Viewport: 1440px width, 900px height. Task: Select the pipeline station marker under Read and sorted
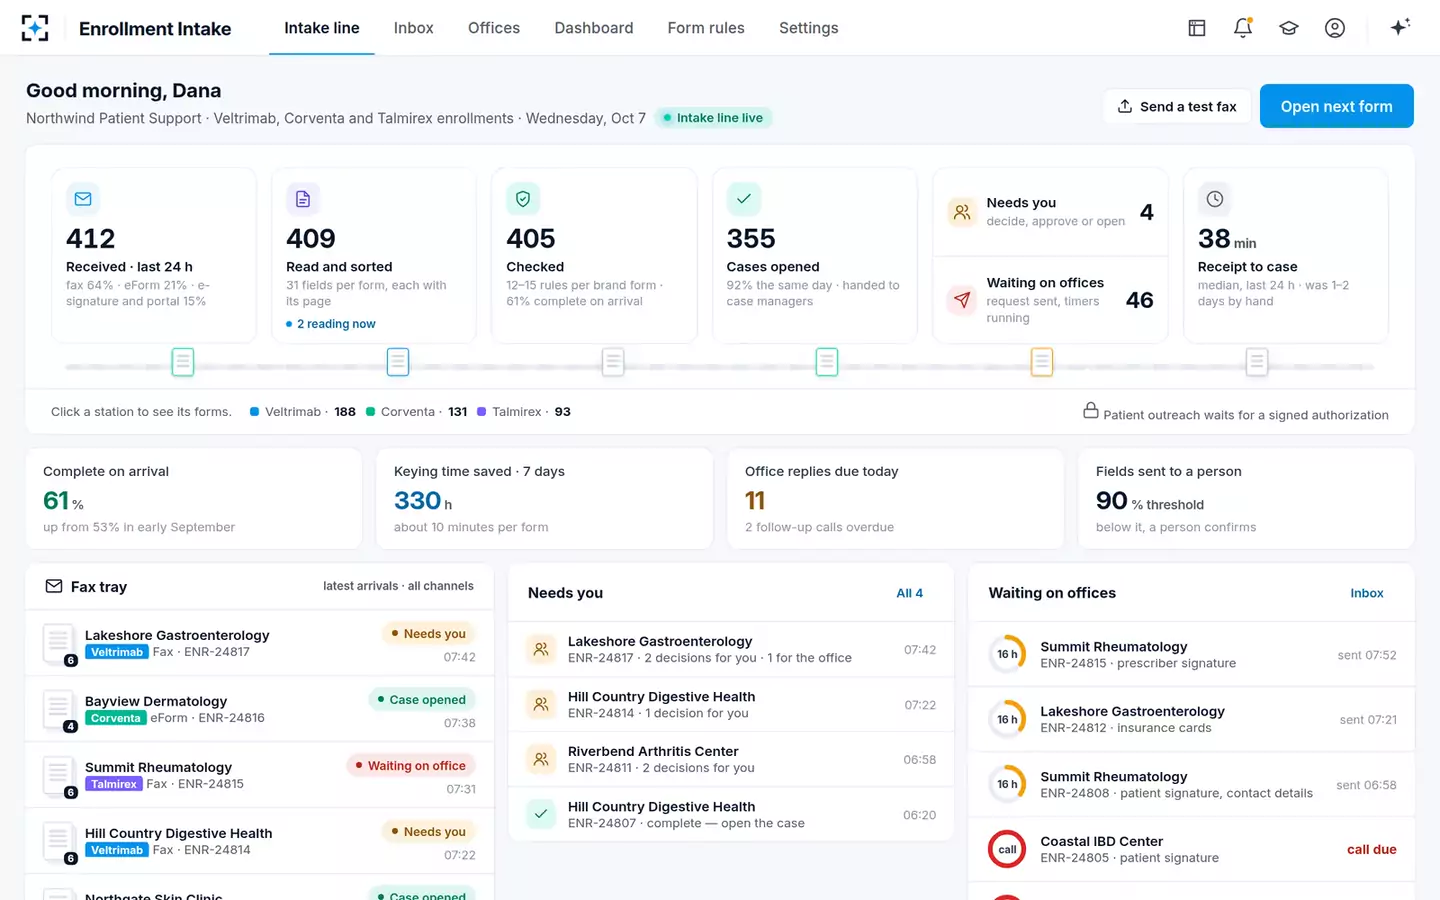click(x=398, y=362)
